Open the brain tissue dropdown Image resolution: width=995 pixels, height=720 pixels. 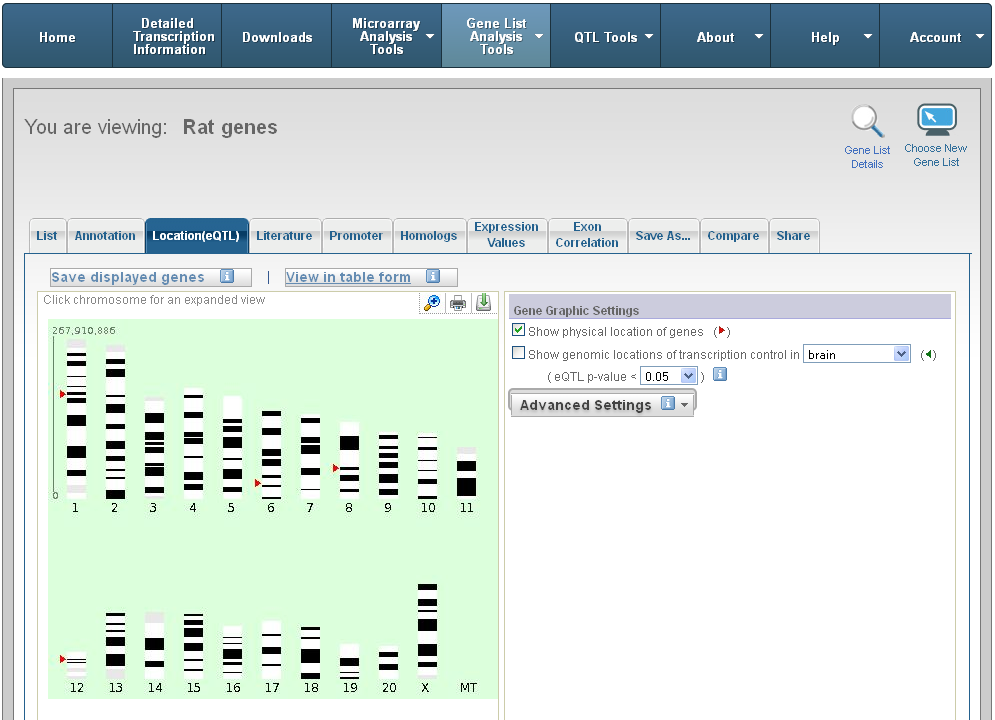(856, 354)
